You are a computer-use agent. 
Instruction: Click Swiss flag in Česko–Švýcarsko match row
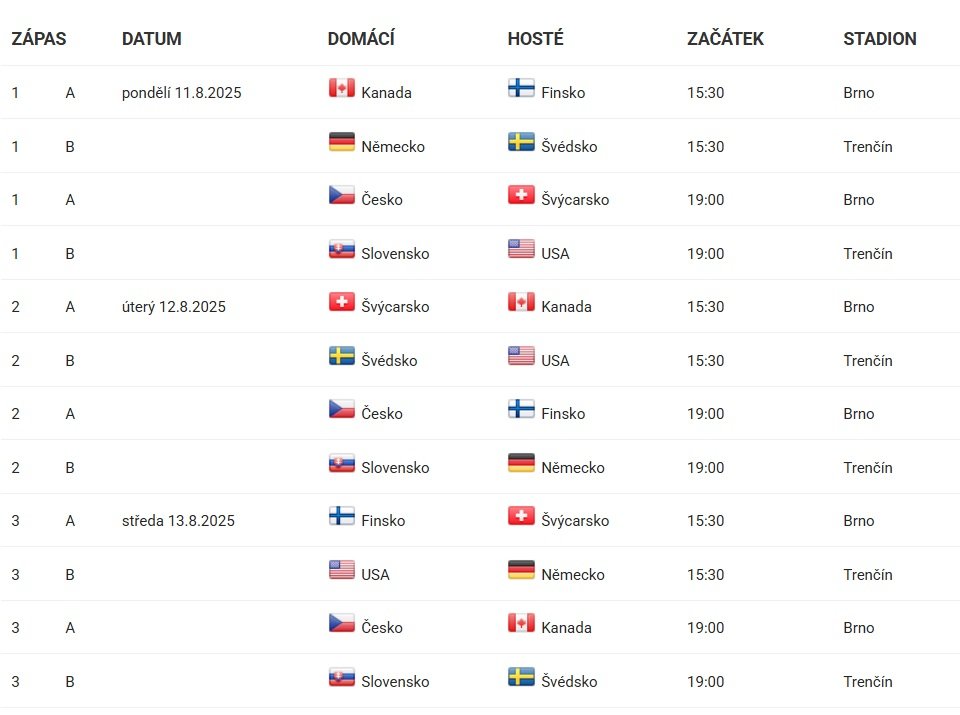[x=521, y=195]
